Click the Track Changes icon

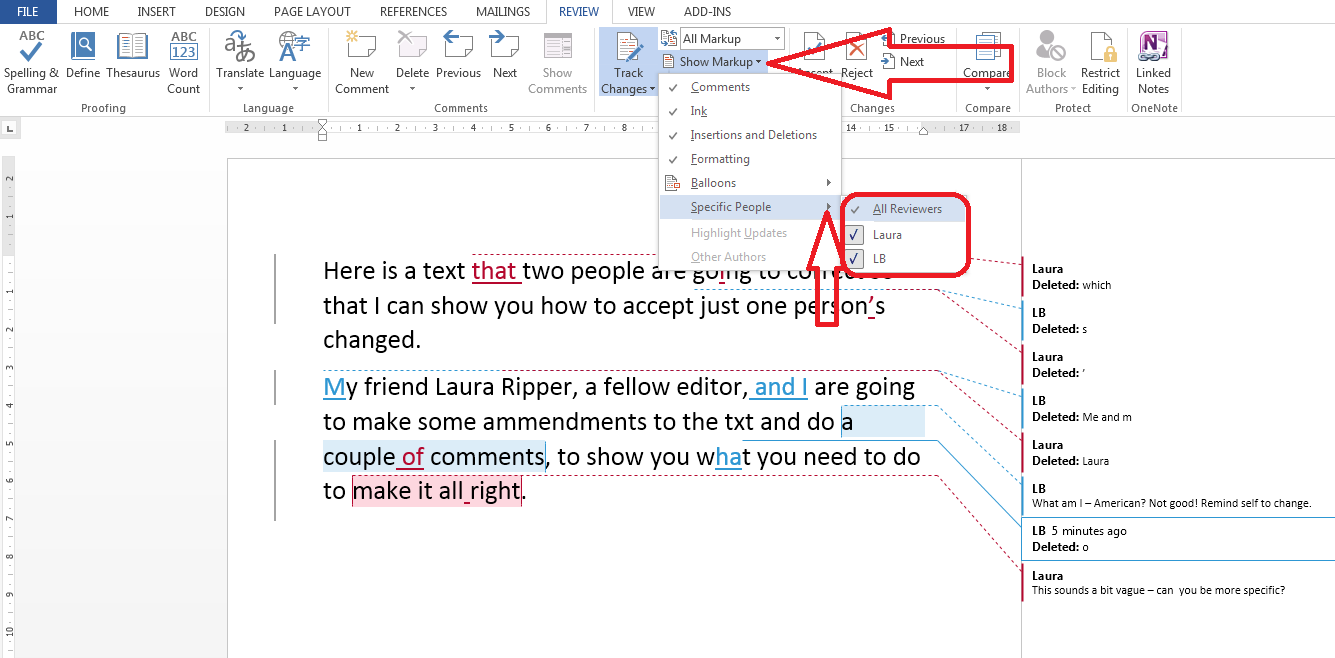tap(629, 60)
